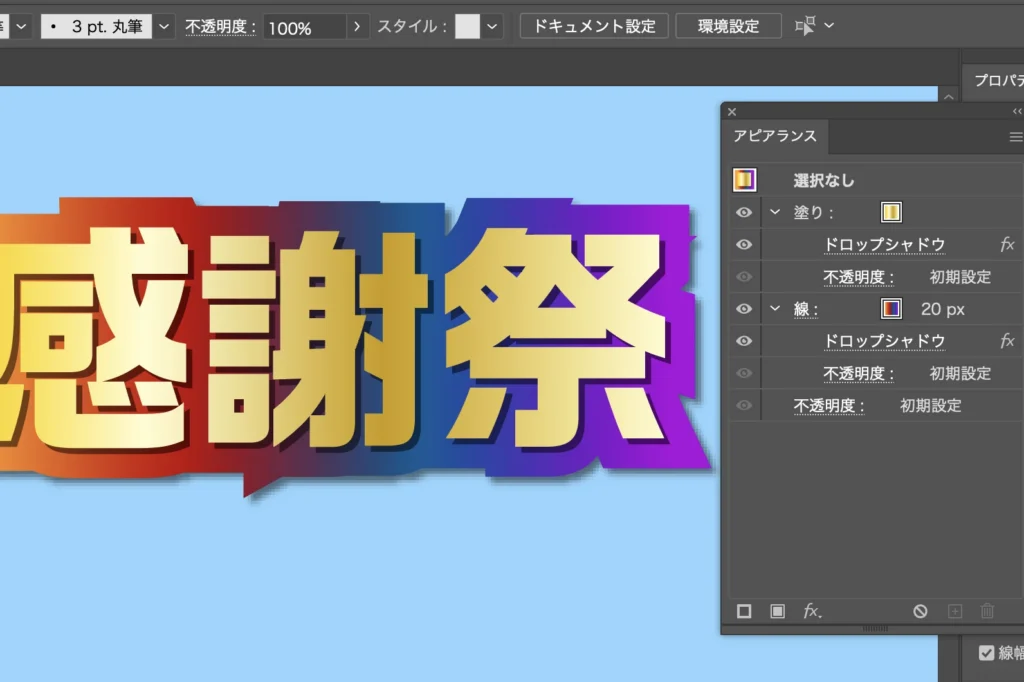This screenshot has width=1024, height=682.
Task: Click Add New Stroke icon in Appearance panel
Action: click(x=744, y=611)
